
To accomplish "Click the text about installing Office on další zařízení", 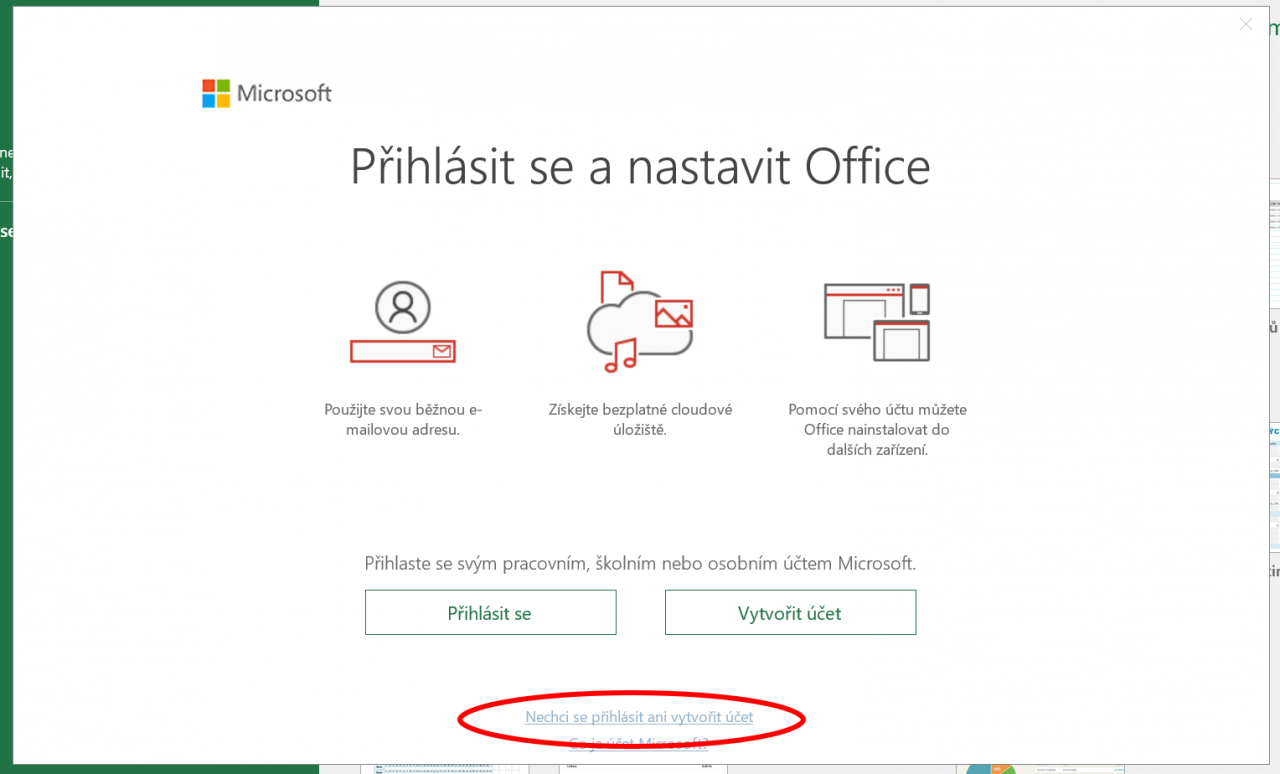I will point(877,430).
